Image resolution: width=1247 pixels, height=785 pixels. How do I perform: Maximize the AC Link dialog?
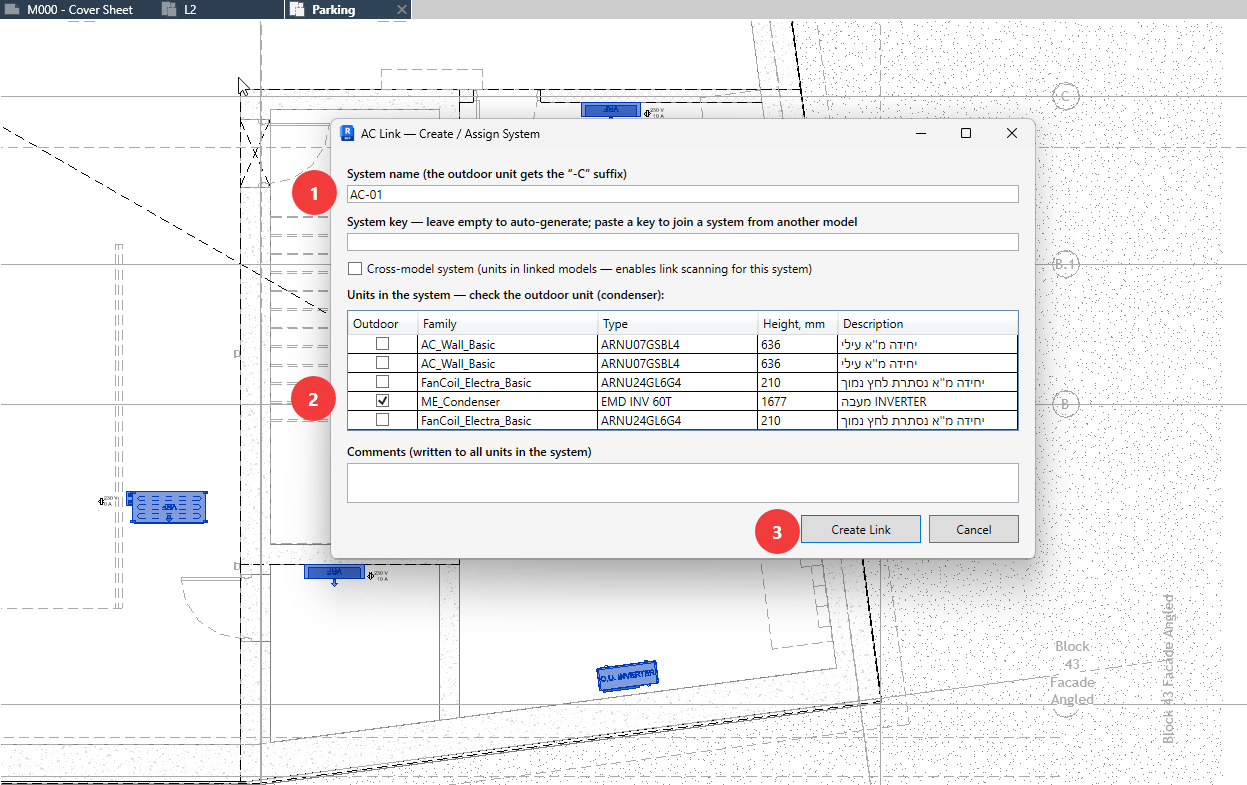tap(966, 133)
